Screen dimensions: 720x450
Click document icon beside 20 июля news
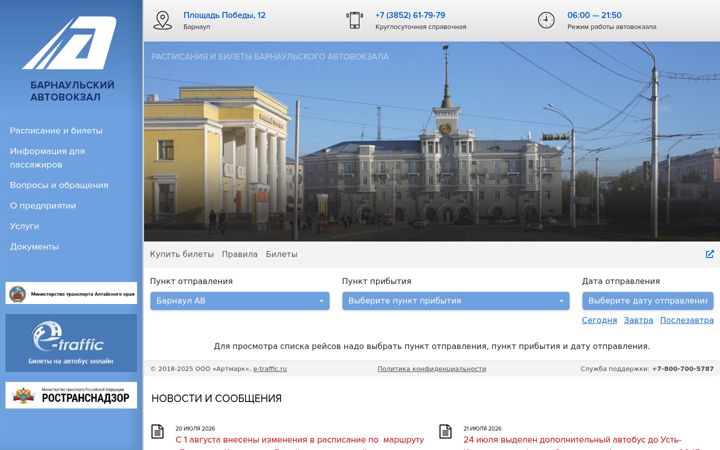coord(158,432)
